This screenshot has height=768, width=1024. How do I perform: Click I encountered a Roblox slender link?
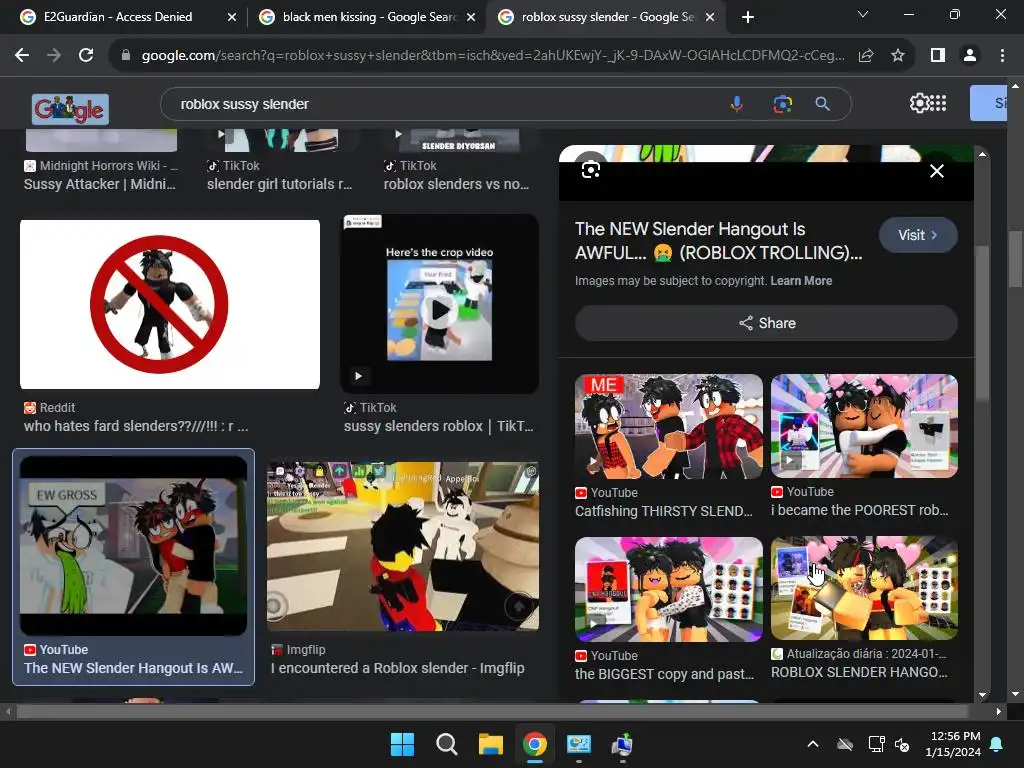click(398, 668)
